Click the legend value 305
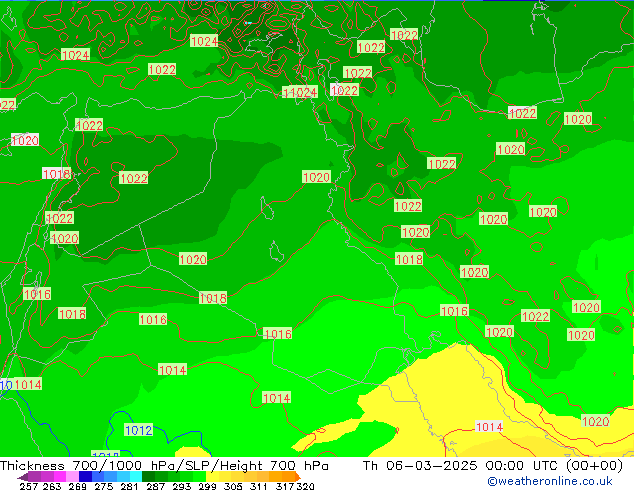The height and width of the screenshot is (490, 634). pyautogui.click(x=233, y=486)
